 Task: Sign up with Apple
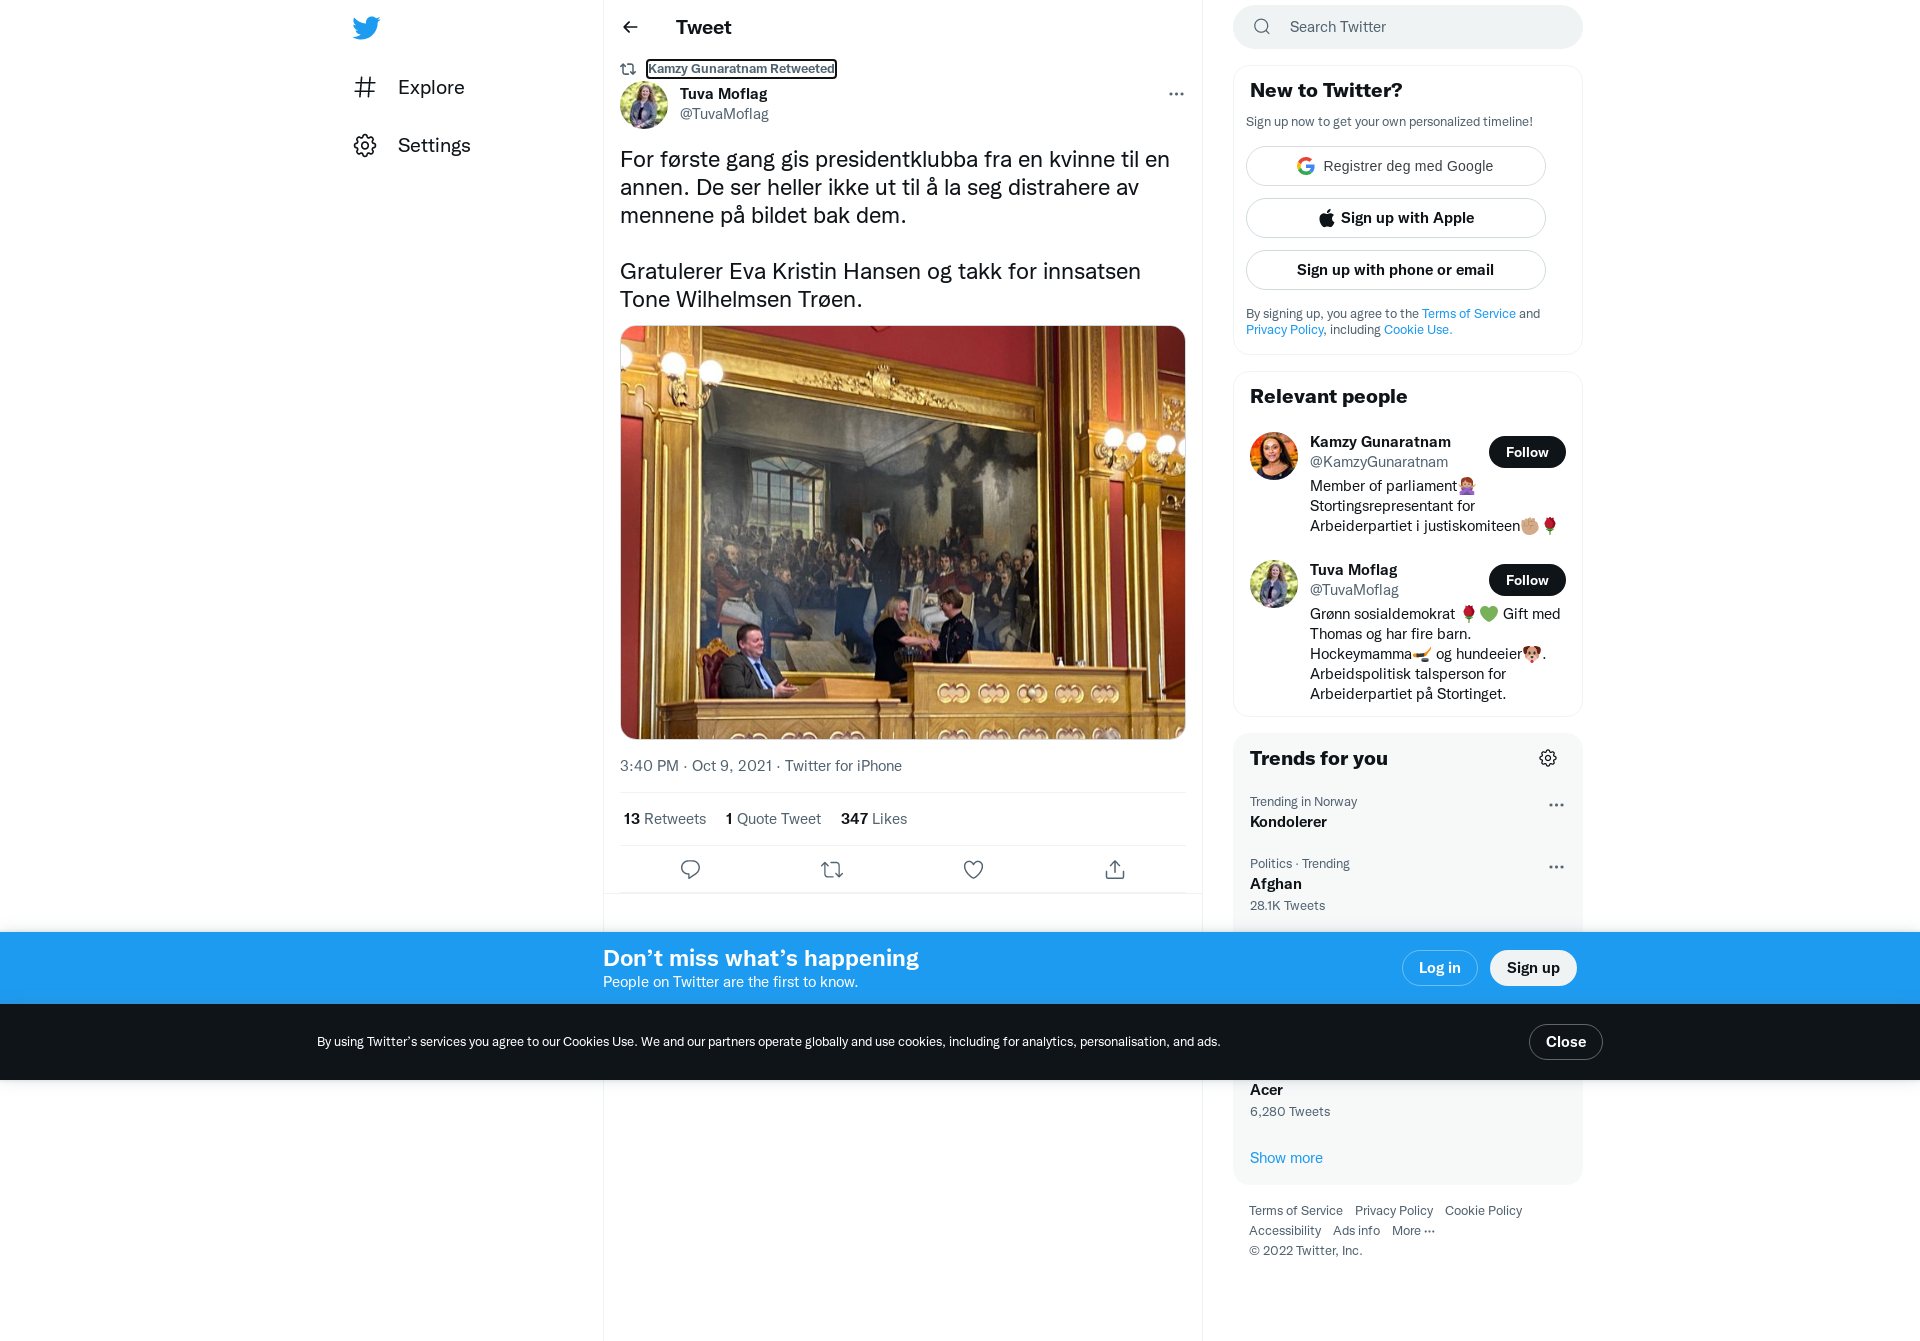[x=1396, y=218]
